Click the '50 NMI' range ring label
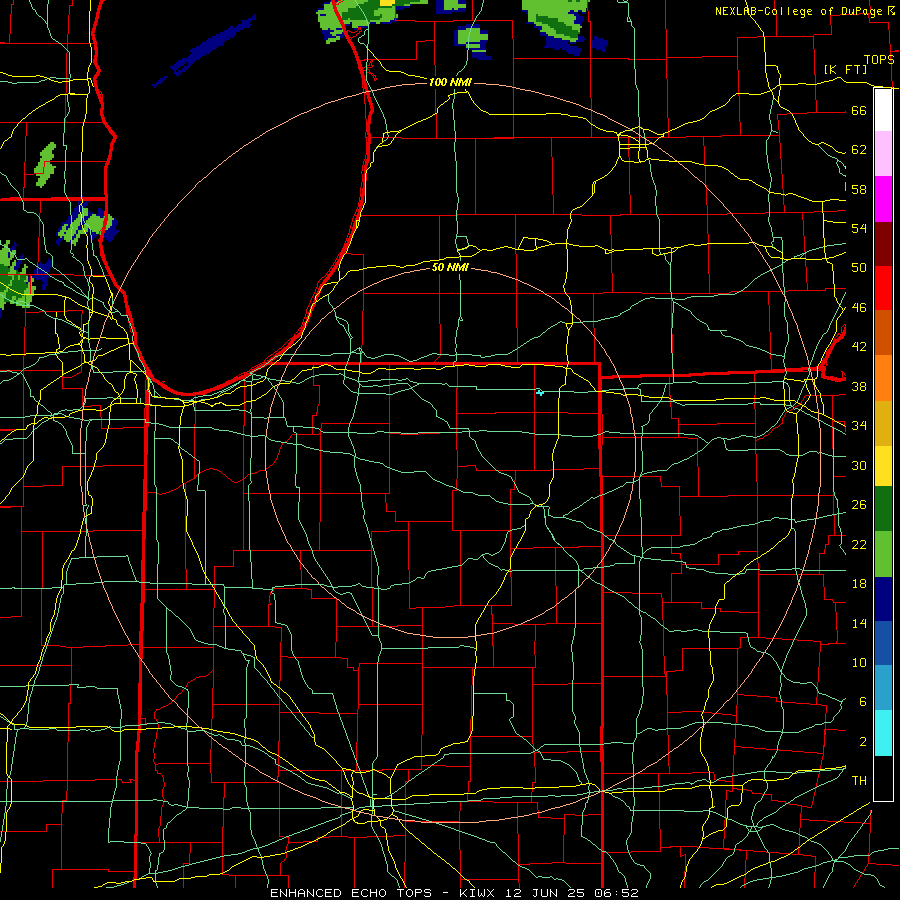900x900 pixels. pyautogui.click(x=450, y=267)
